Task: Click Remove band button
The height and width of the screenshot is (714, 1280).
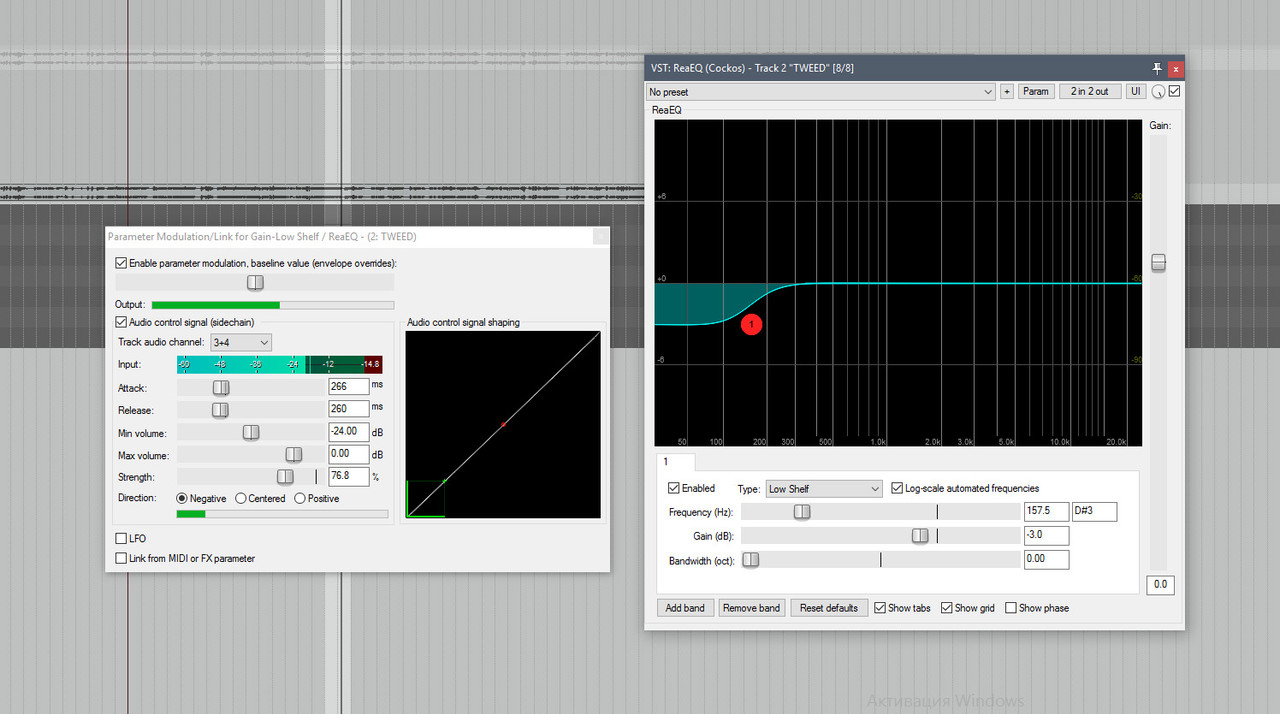Action: (752, 608)
